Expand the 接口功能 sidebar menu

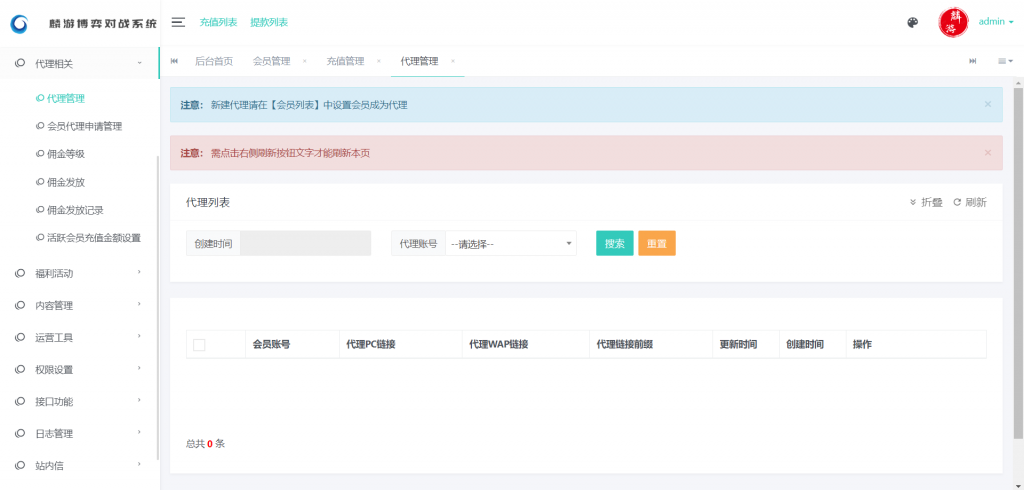point(79,402)
